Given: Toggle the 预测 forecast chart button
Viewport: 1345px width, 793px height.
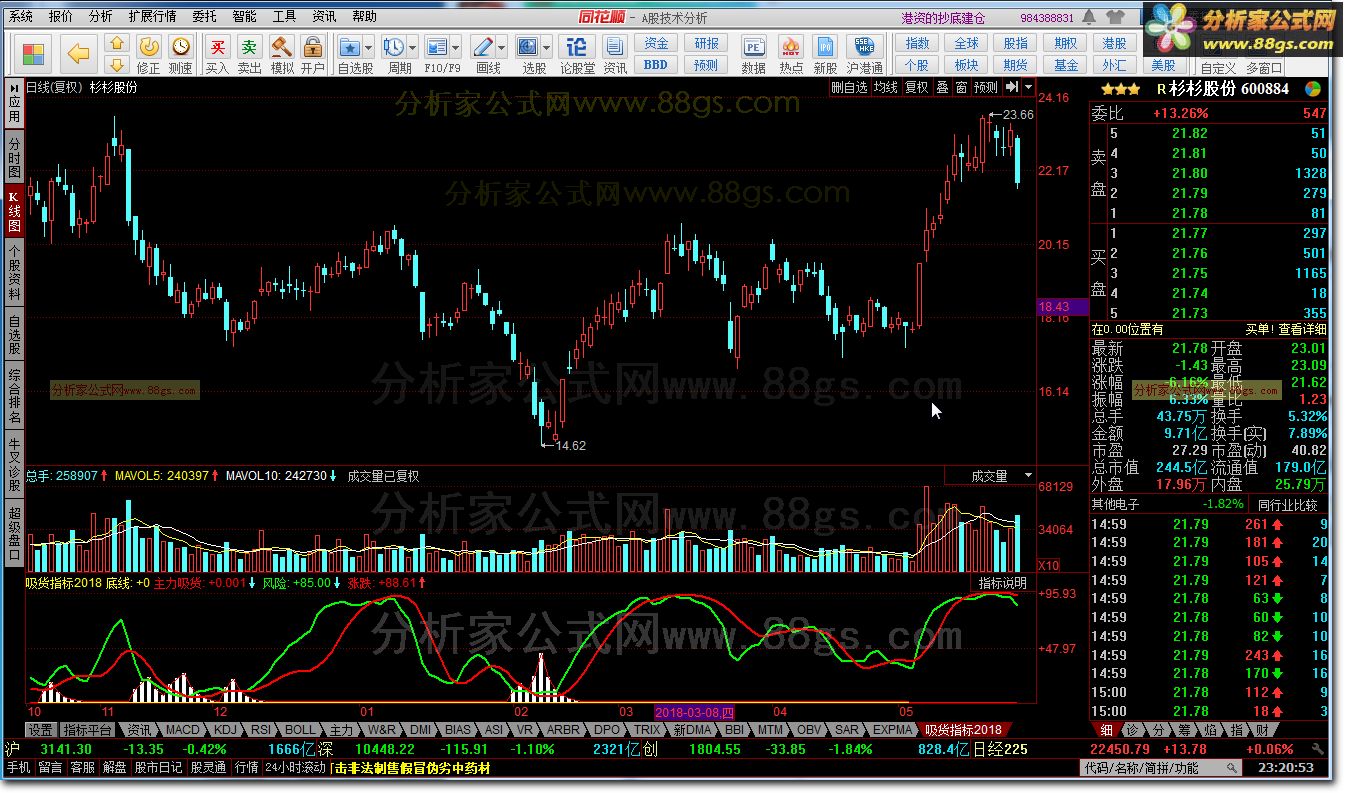Looking at the screenshot, I should (986, 88).
